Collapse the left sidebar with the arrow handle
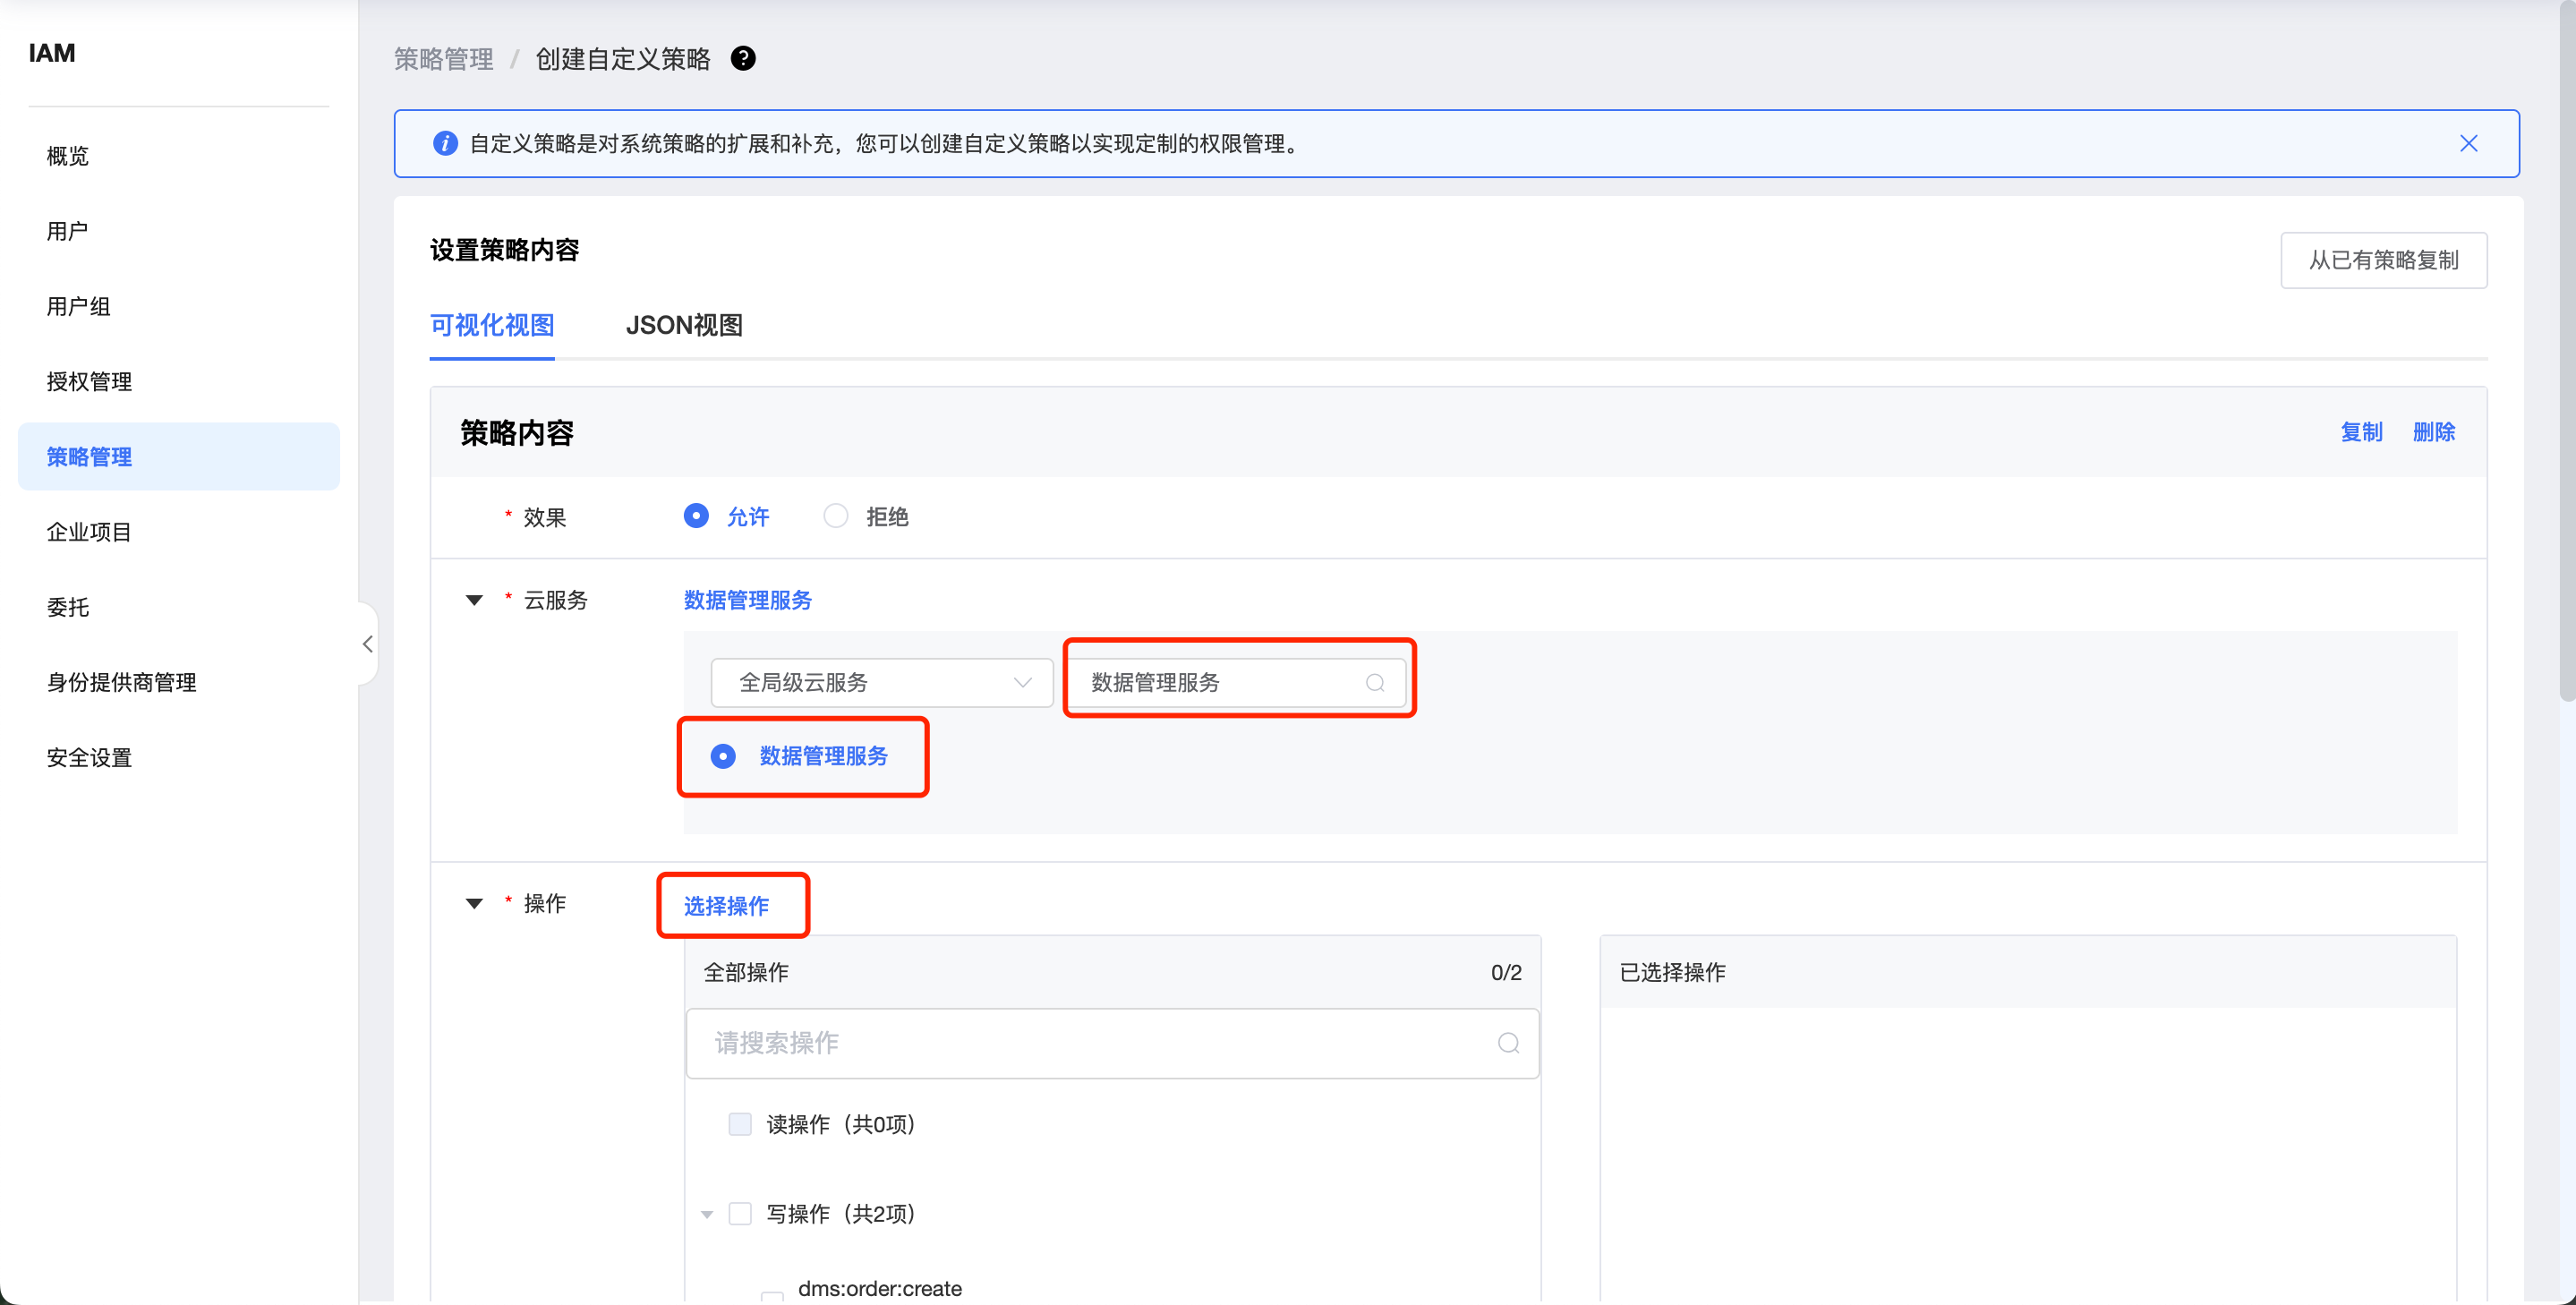Screen dimensions: 2576x1305 [368, 644]
